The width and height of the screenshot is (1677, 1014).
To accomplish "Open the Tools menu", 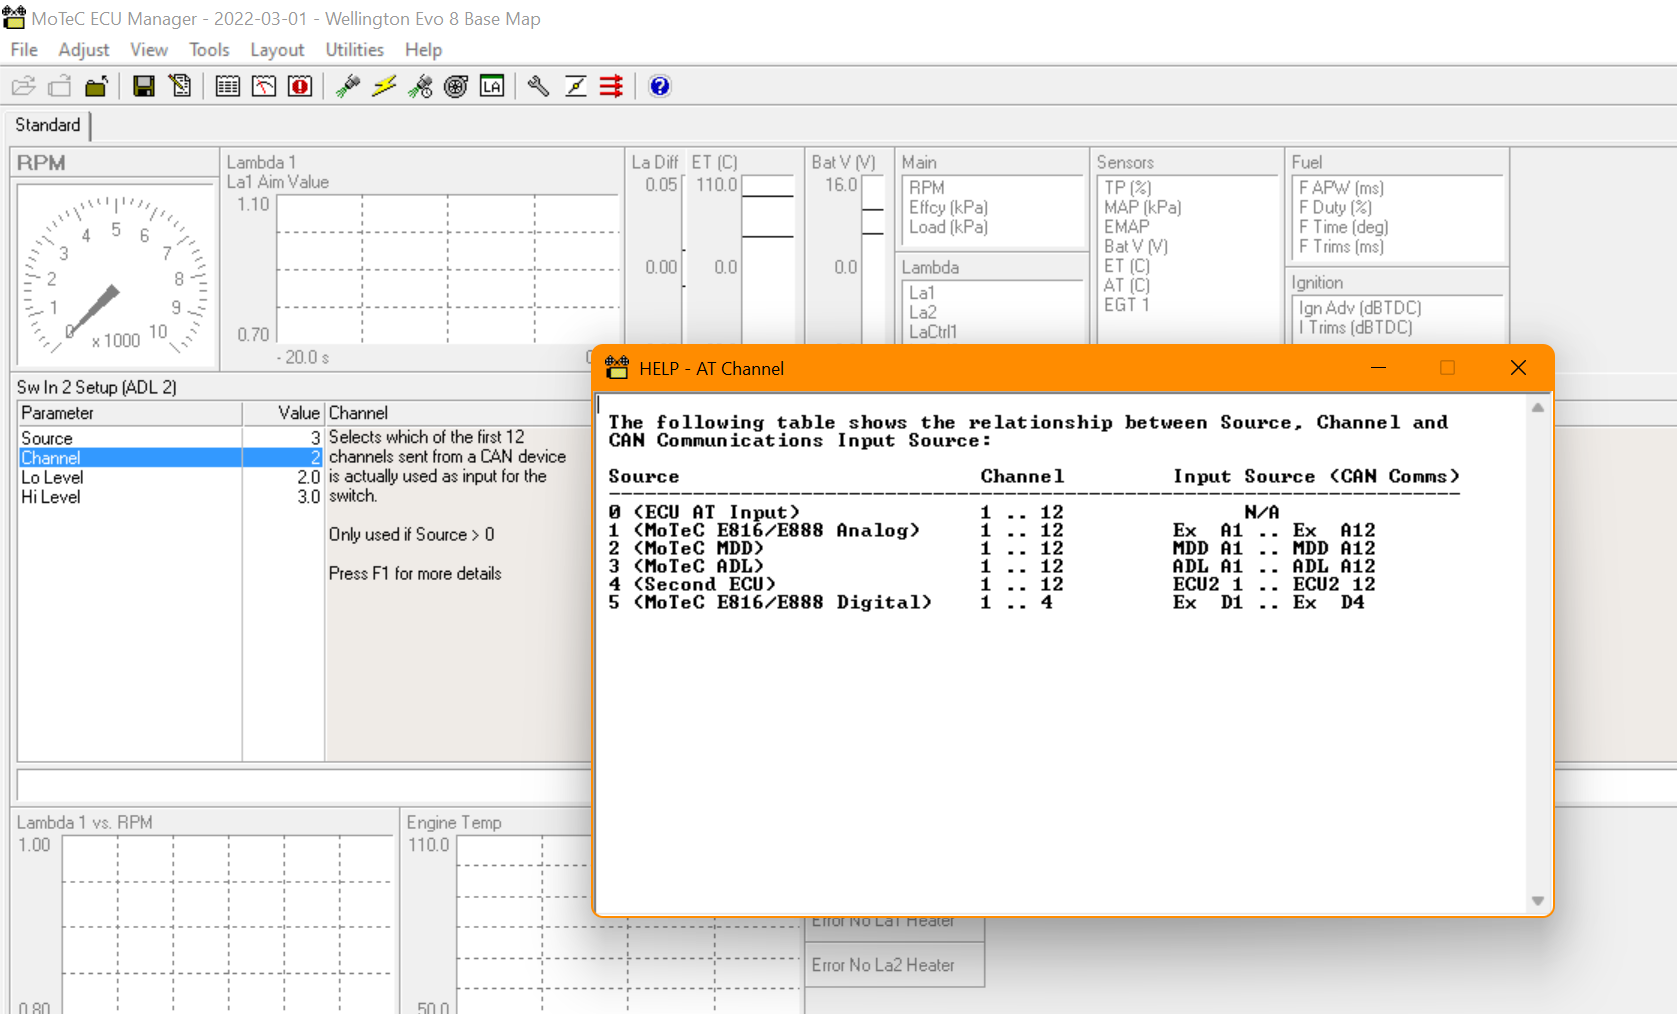I will click(x=209, y=49).
